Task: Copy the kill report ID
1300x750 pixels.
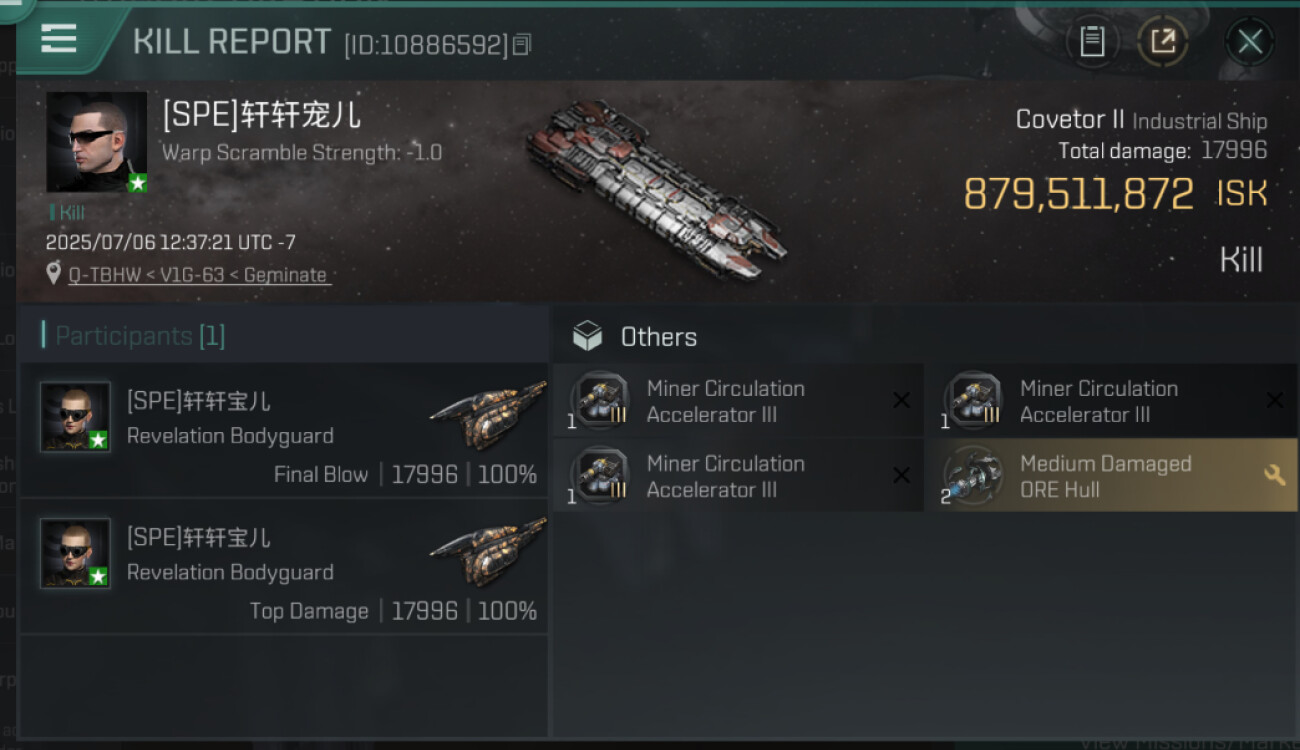Action: [522, 44]
